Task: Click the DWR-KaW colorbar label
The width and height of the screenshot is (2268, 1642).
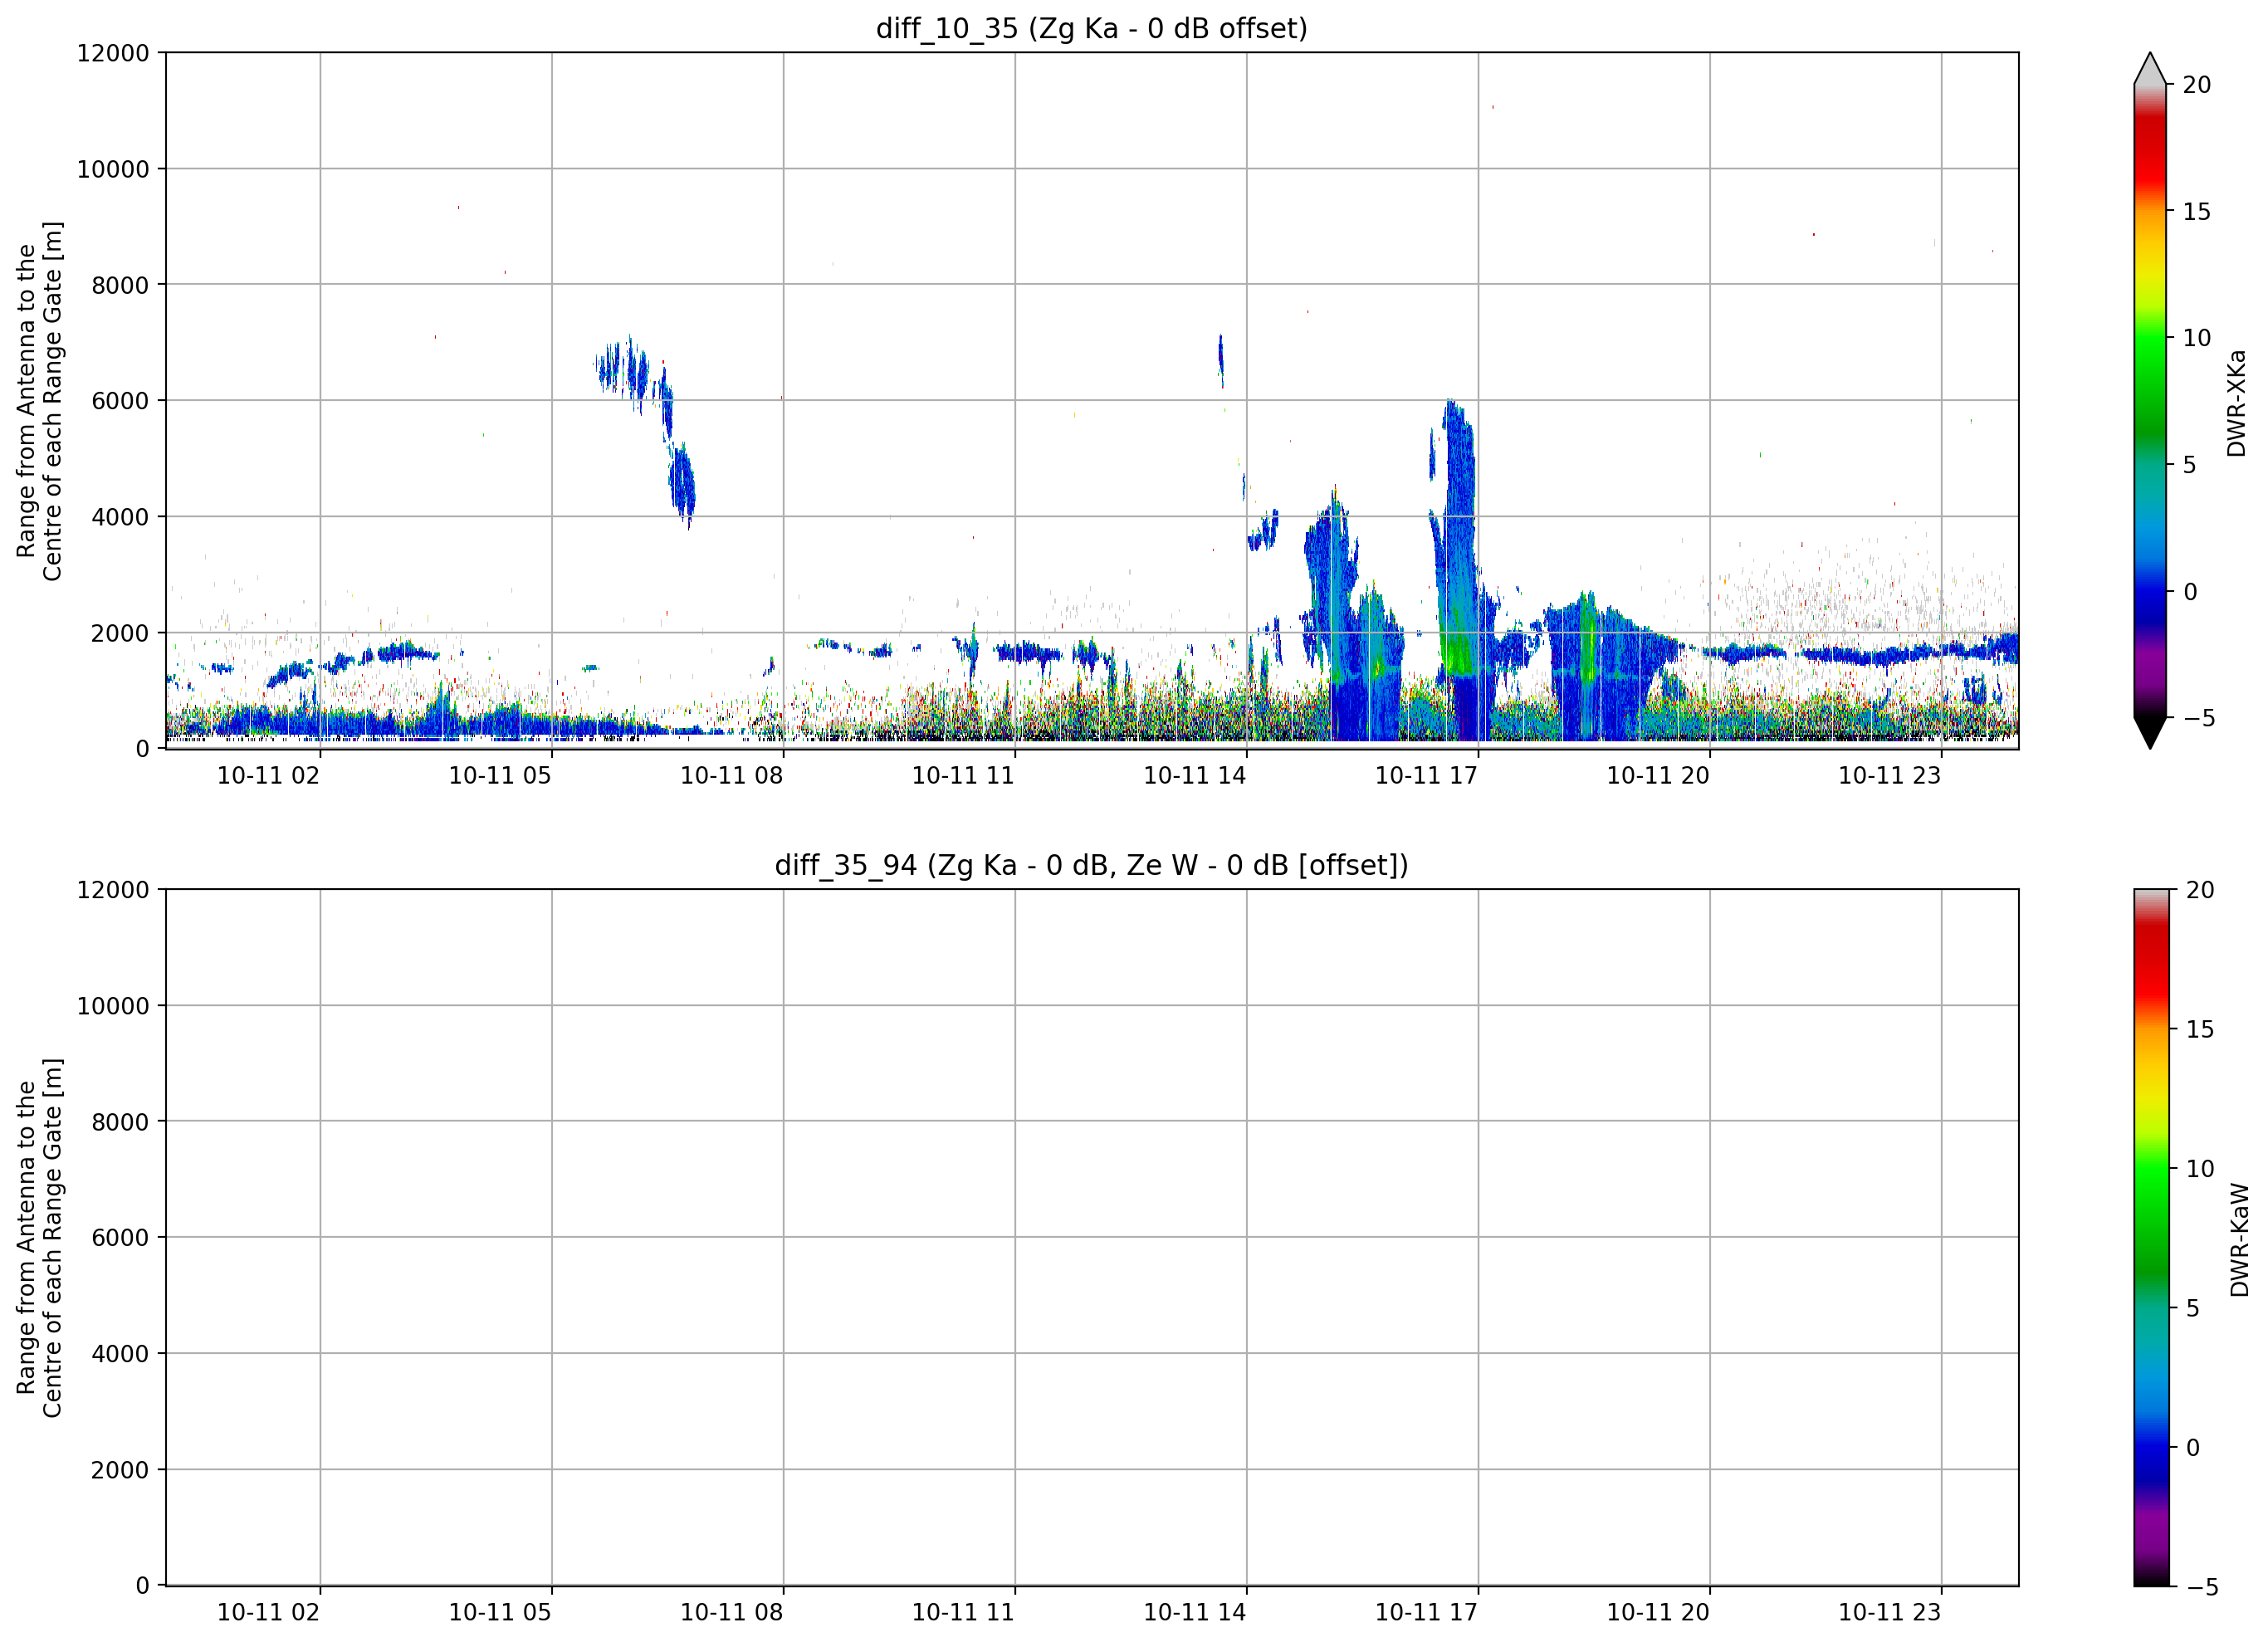Action: (2240, 1240)
